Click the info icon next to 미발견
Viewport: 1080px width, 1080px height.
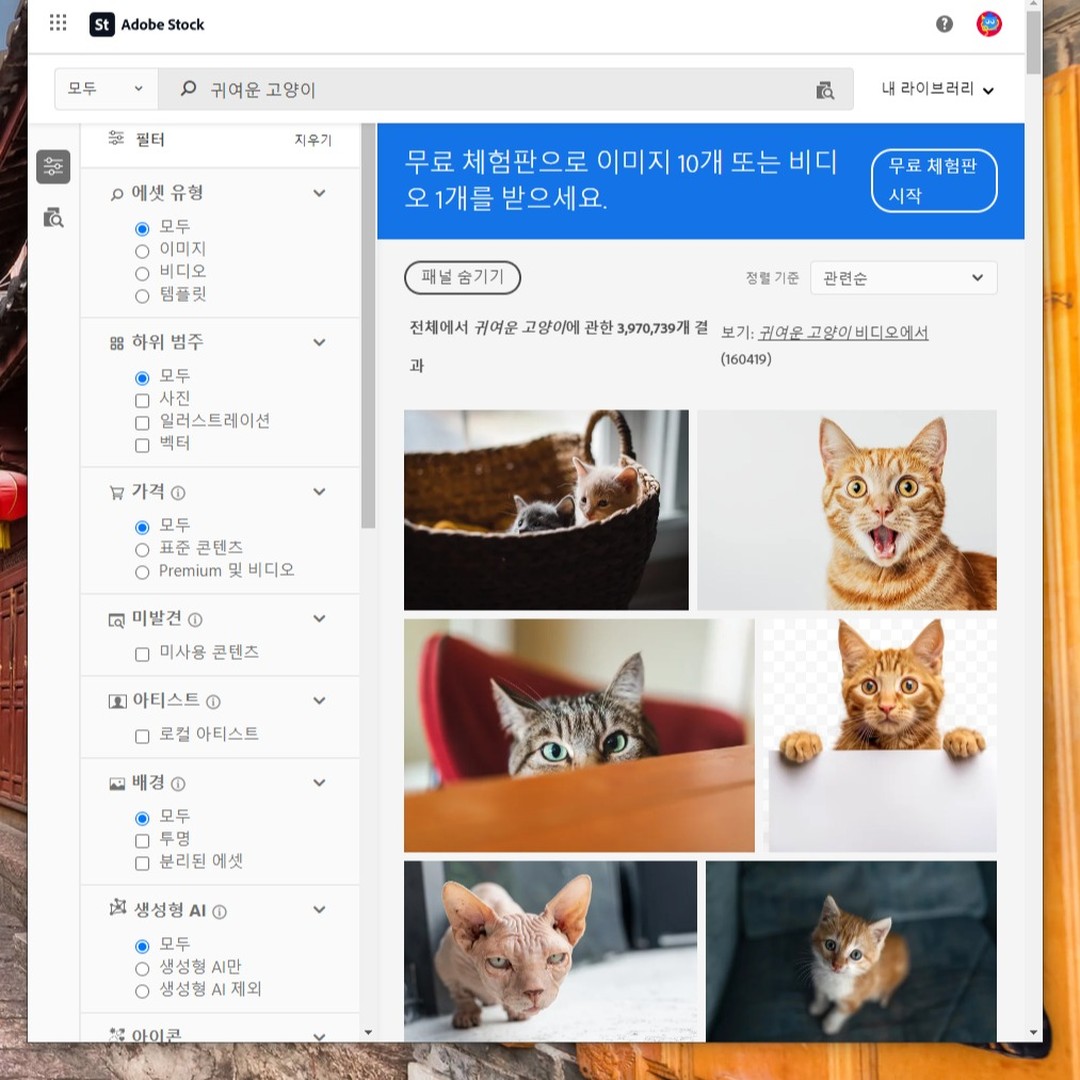pos(195,619)
